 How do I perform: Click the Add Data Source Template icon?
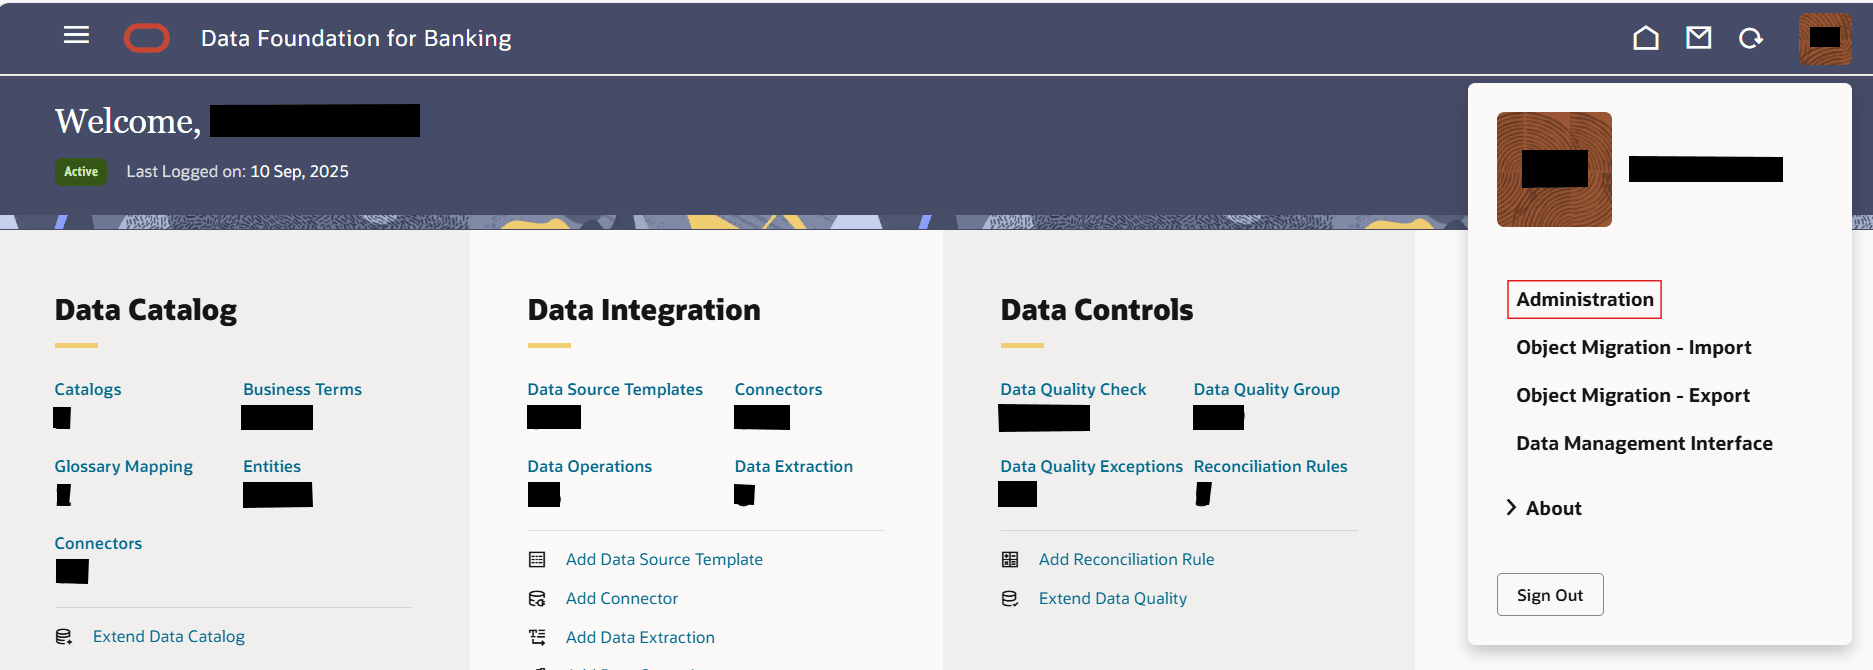point(537,560)
